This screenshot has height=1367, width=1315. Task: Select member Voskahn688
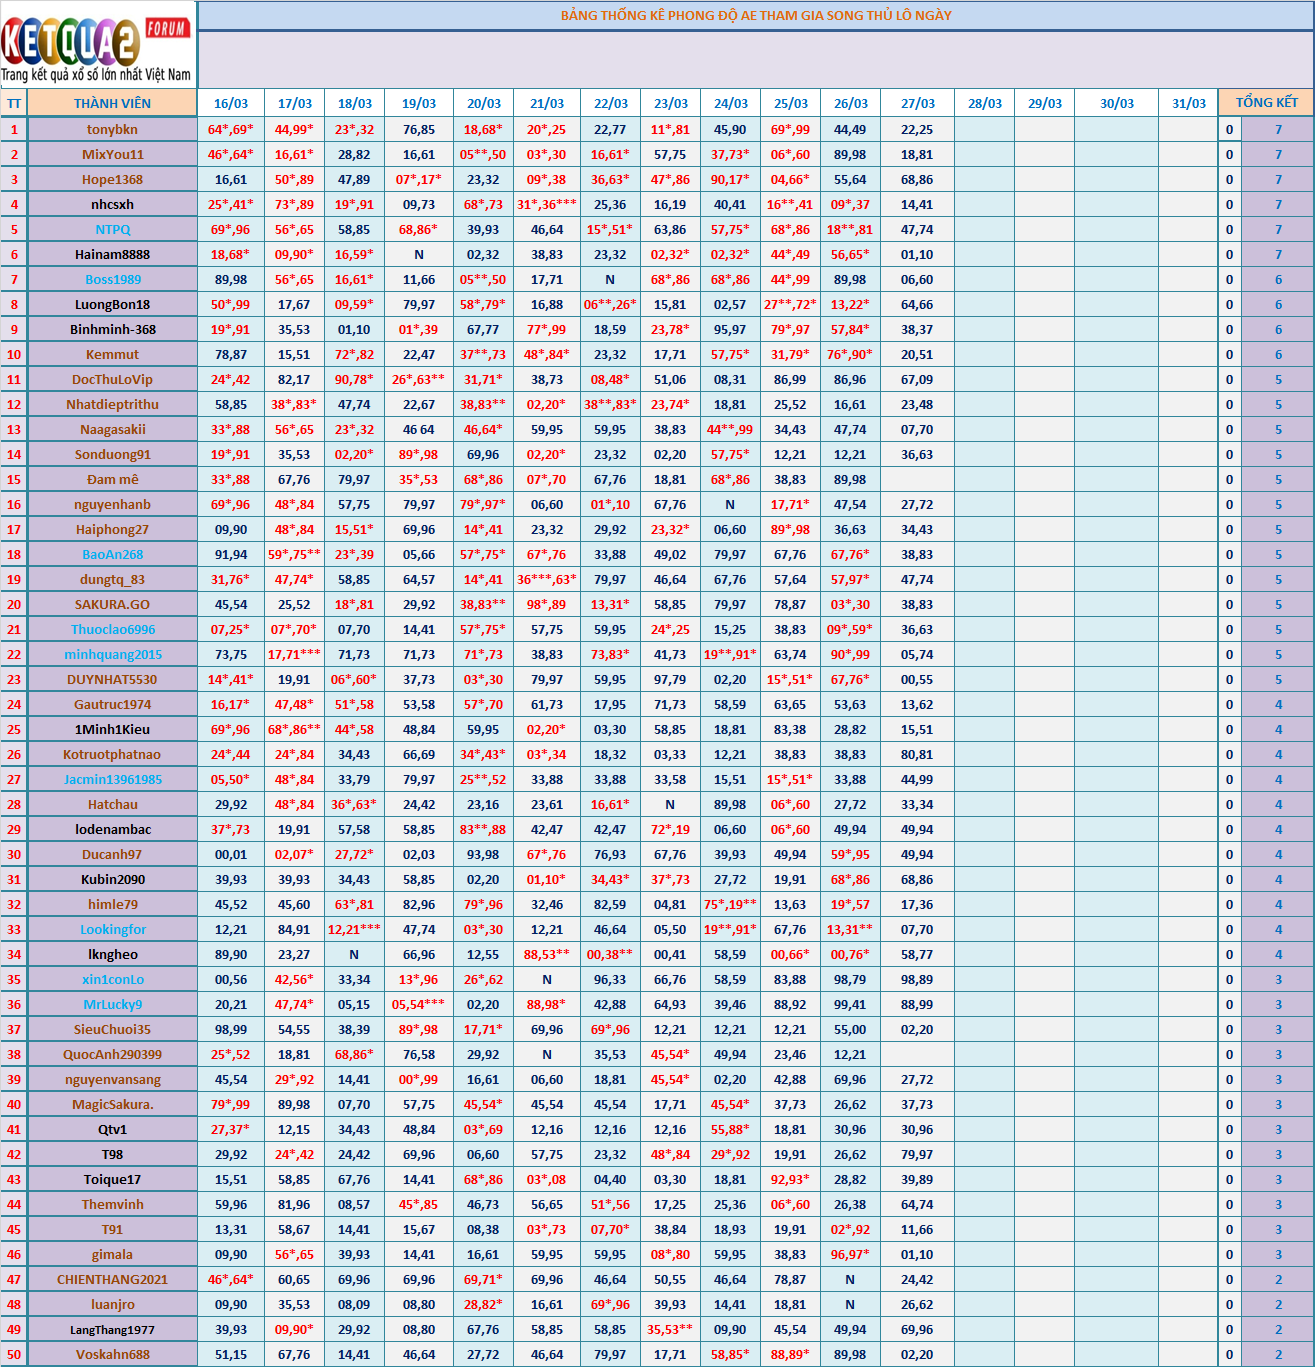(x=112, y=1354)
